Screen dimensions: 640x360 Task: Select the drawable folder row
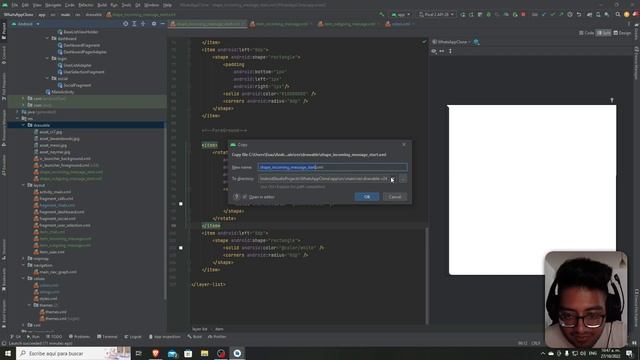point(86,125)
